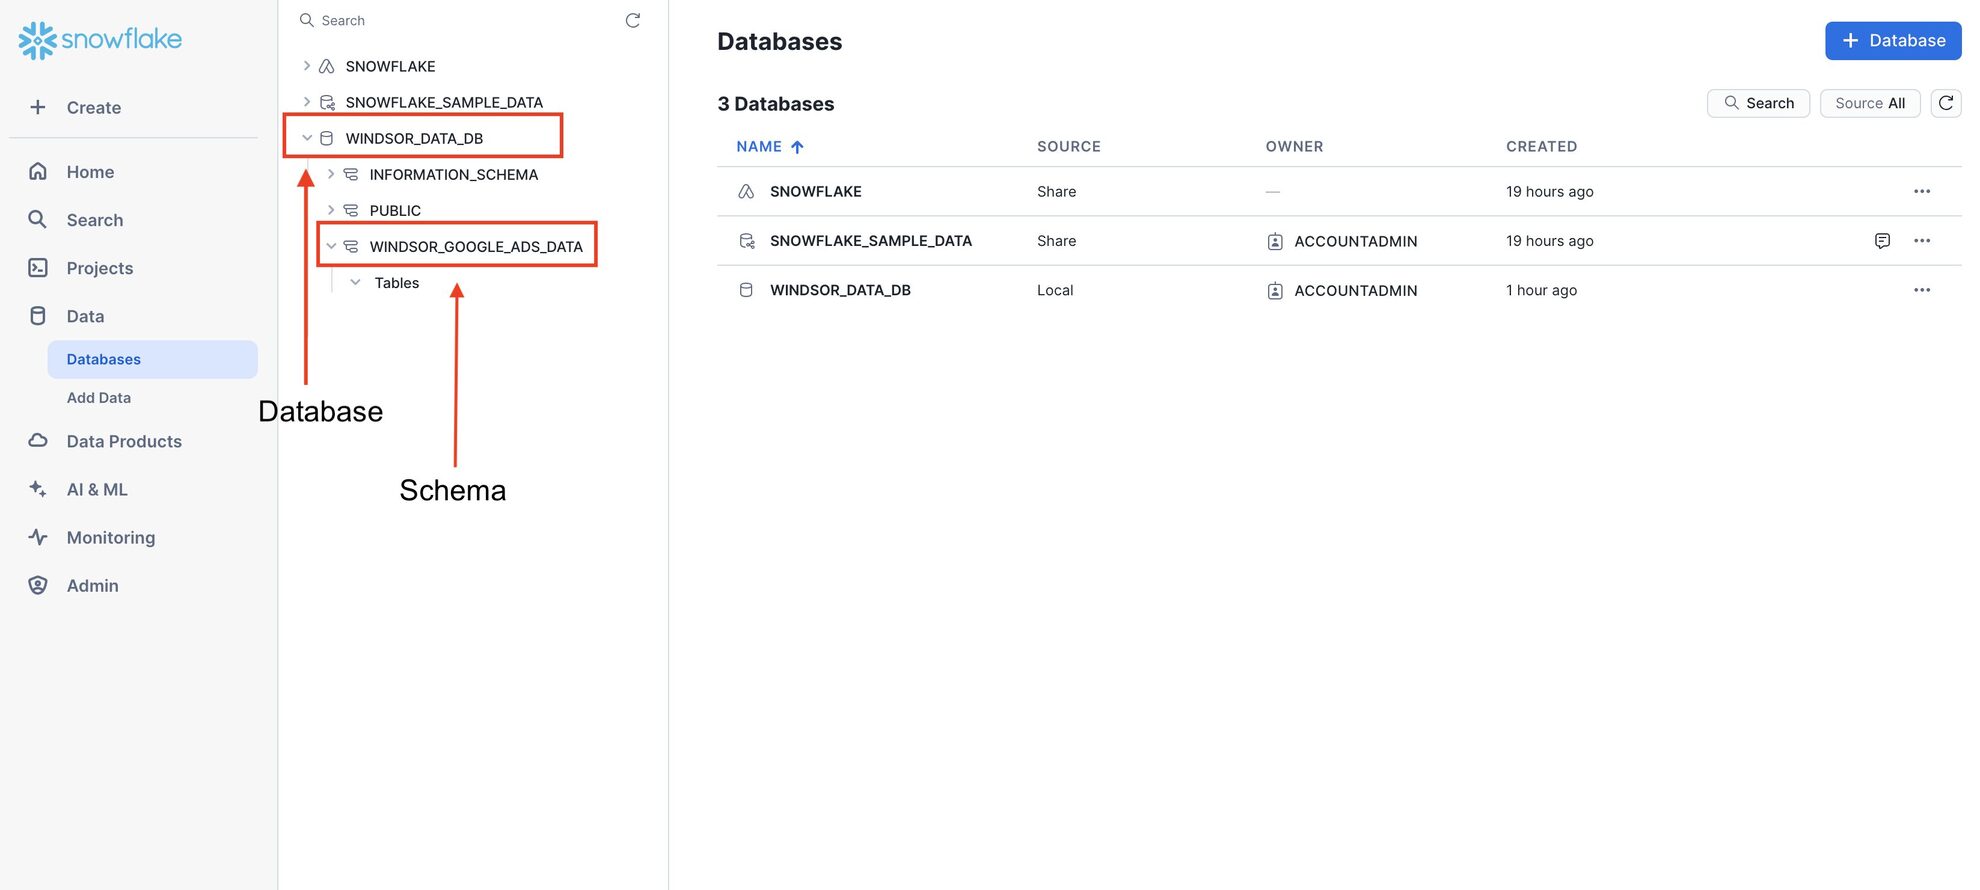
Task: Collapse the WINDSOR_DATA_DB node
Action: coord(307,138)
